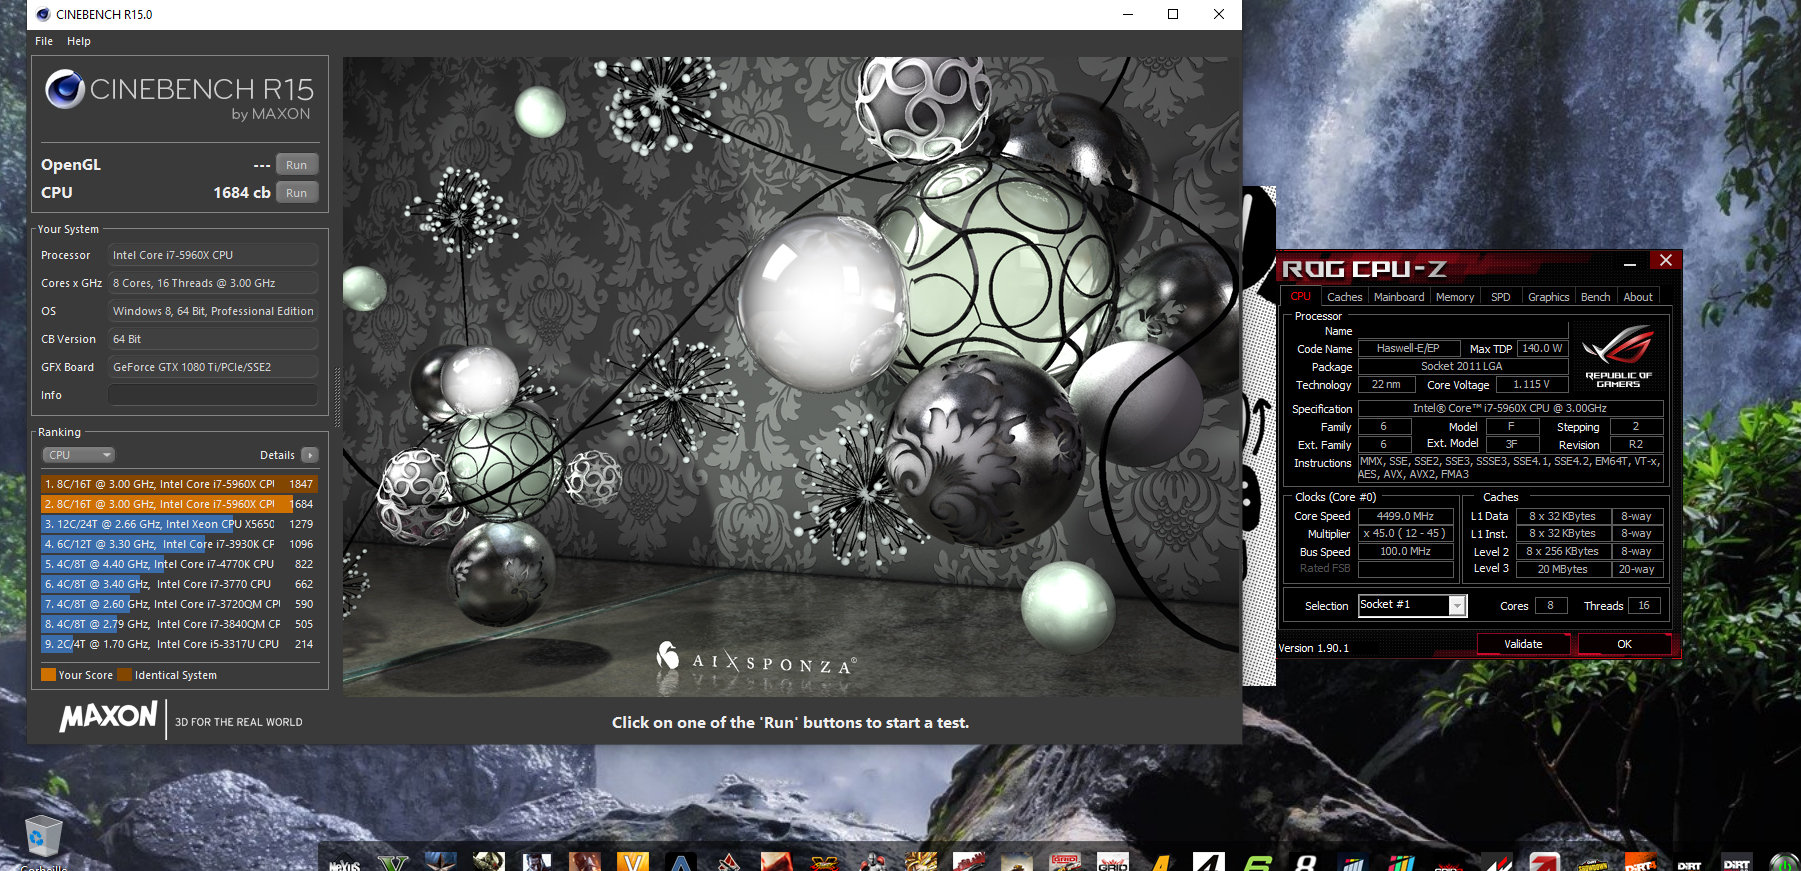The image size is (1801, 871).
Task: Click the Level 3 cache value 20 MBytes
Action: (1562, 569)
